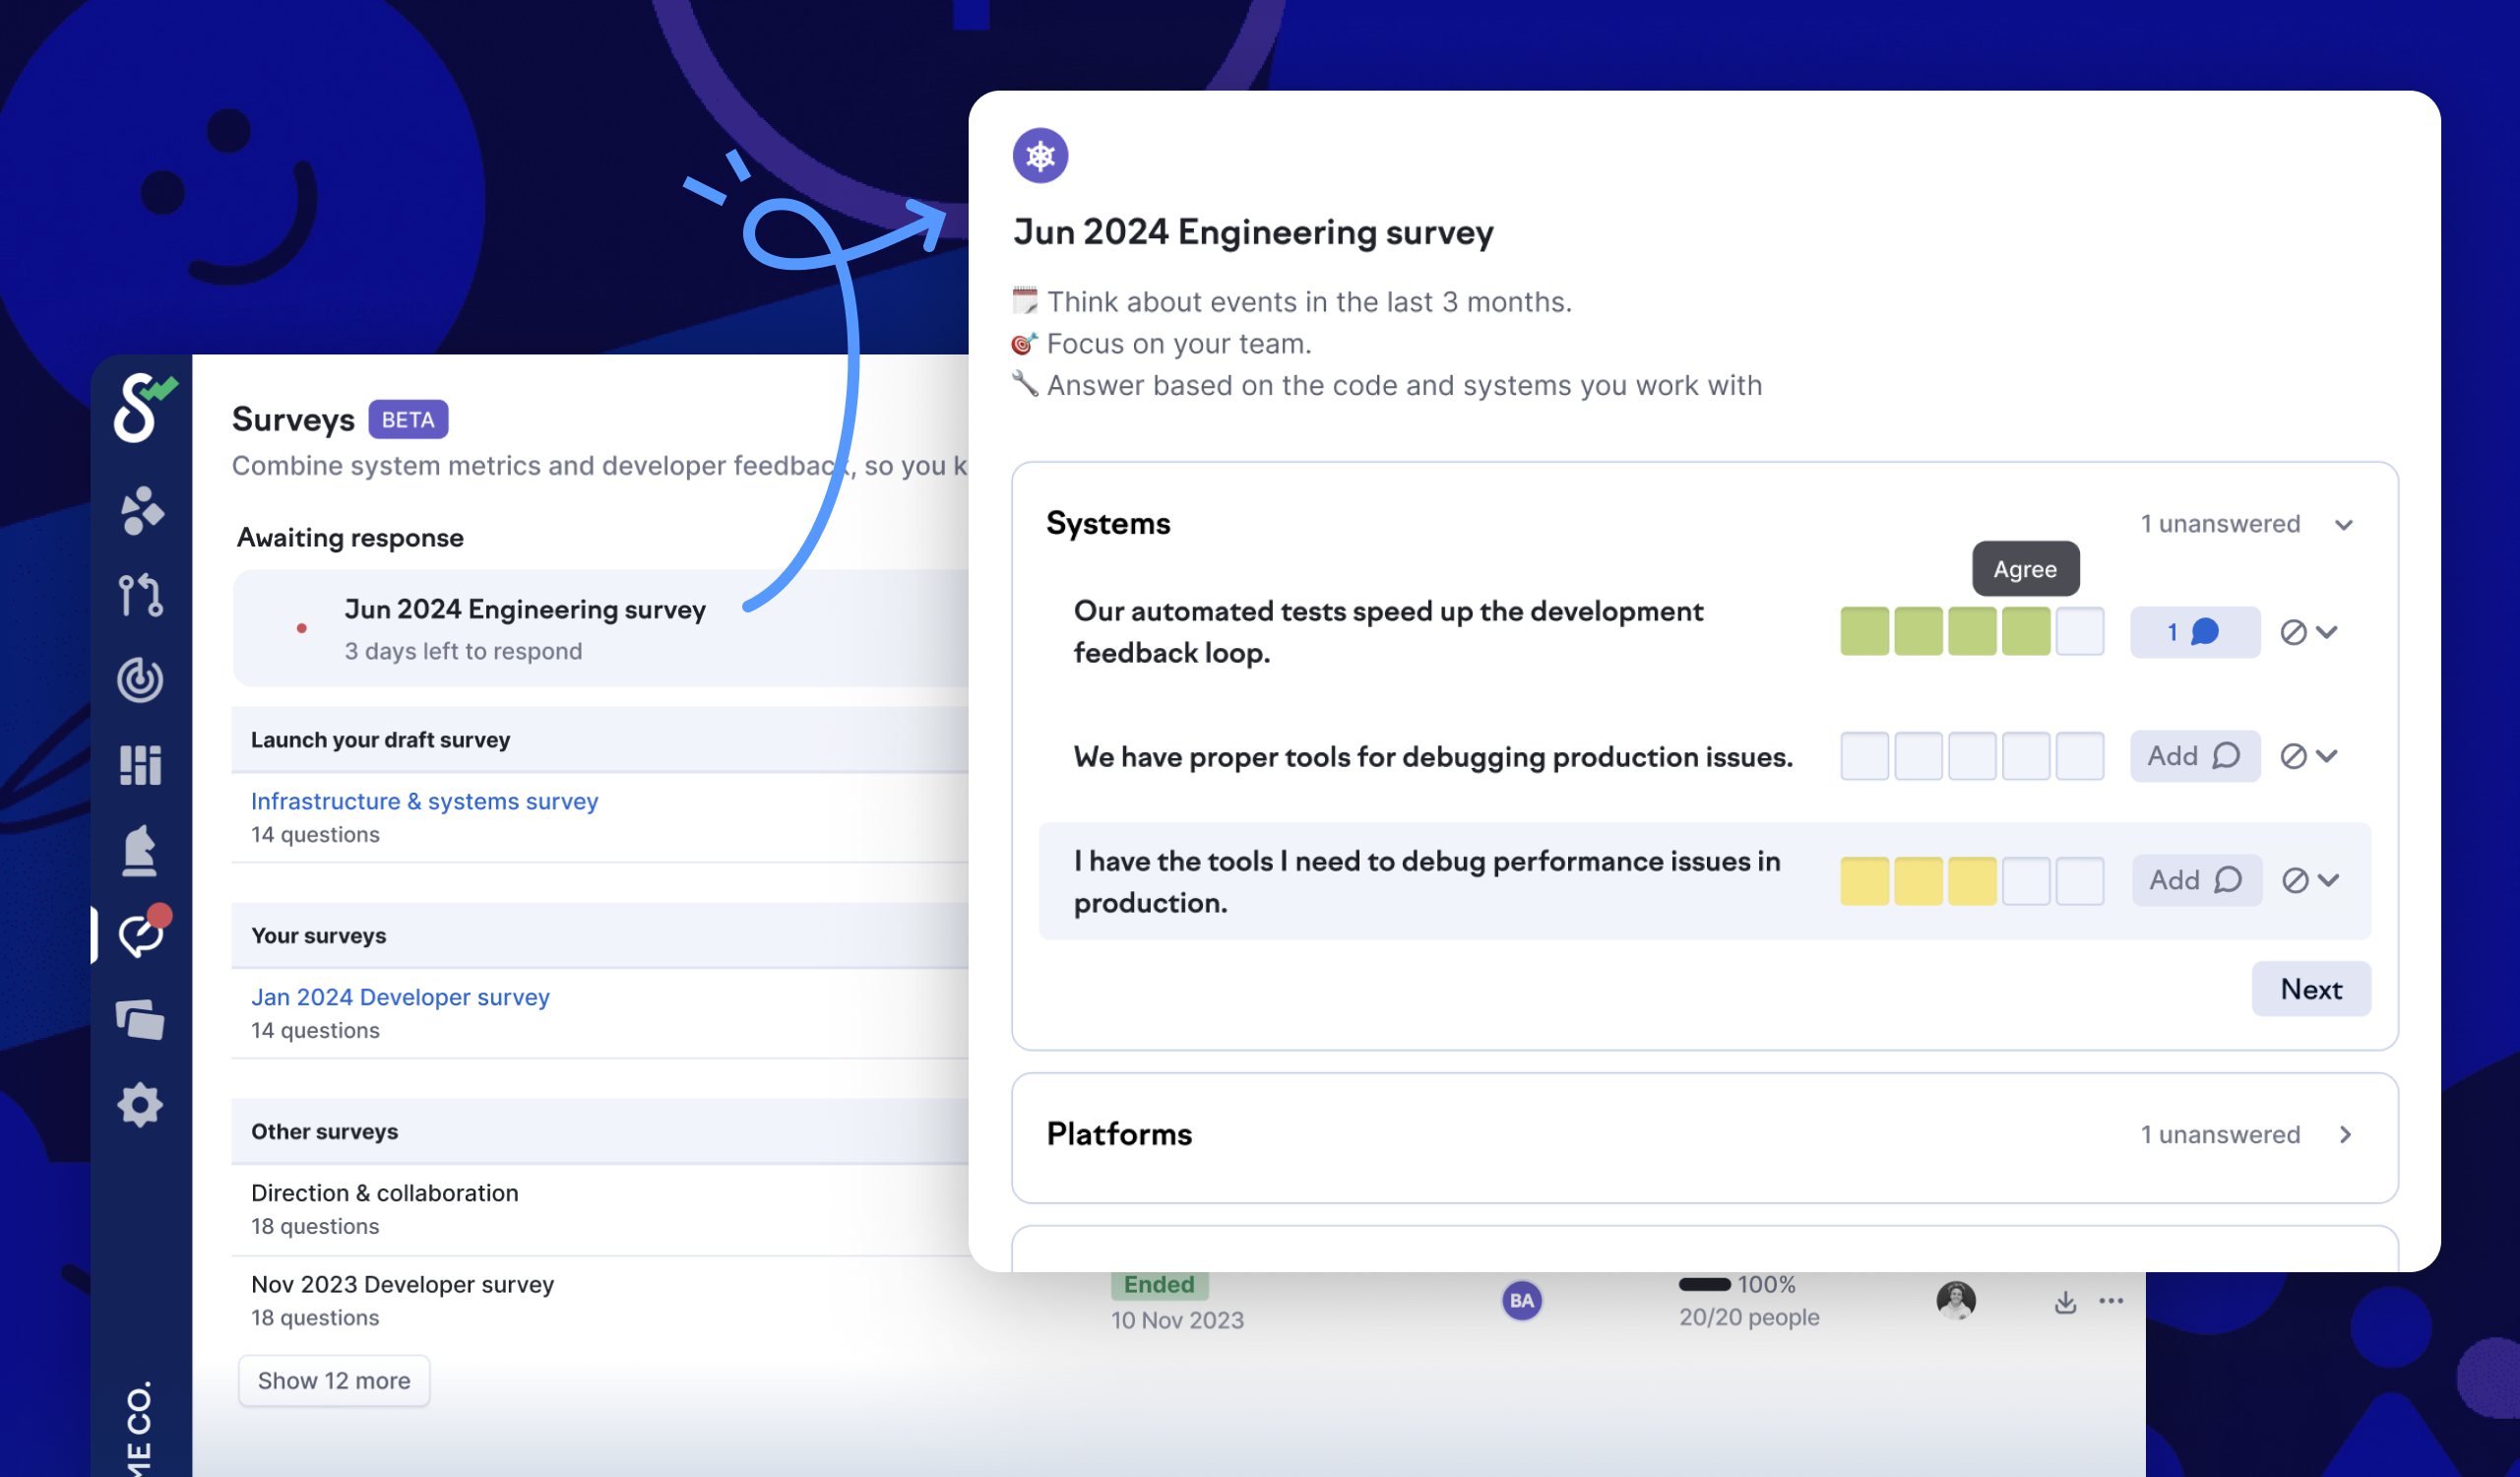Click Show 12 more button

coord(334,1381)
